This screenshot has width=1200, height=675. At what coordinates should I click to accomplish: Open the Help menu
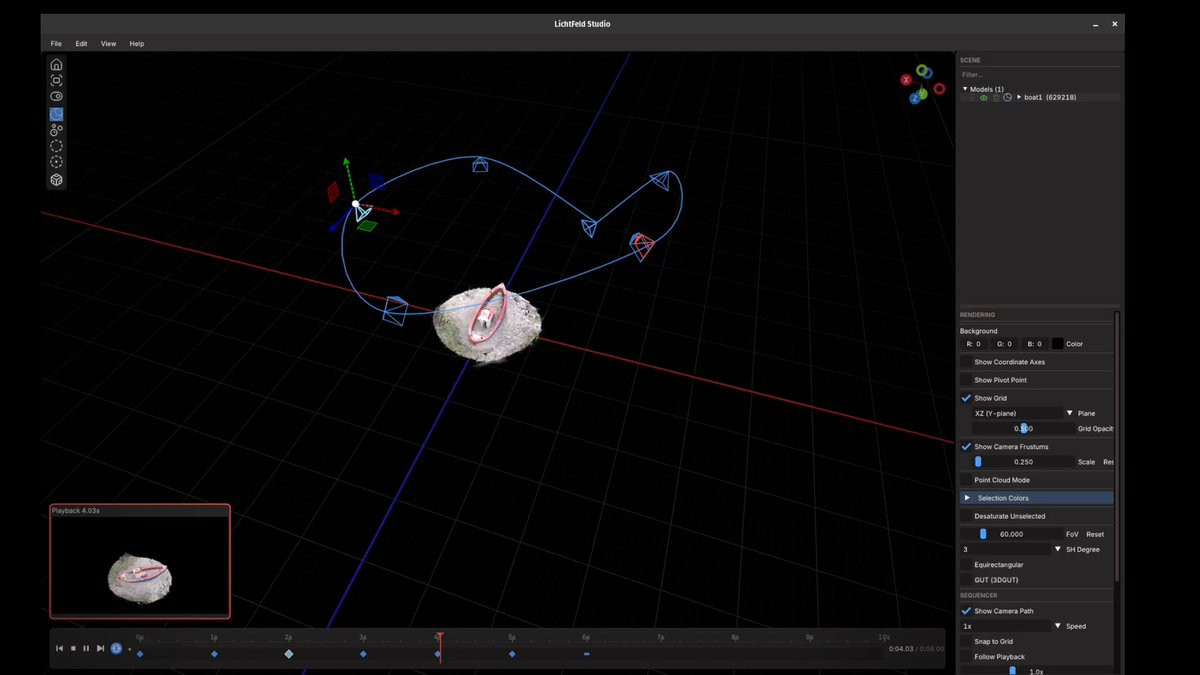point(137,44)
